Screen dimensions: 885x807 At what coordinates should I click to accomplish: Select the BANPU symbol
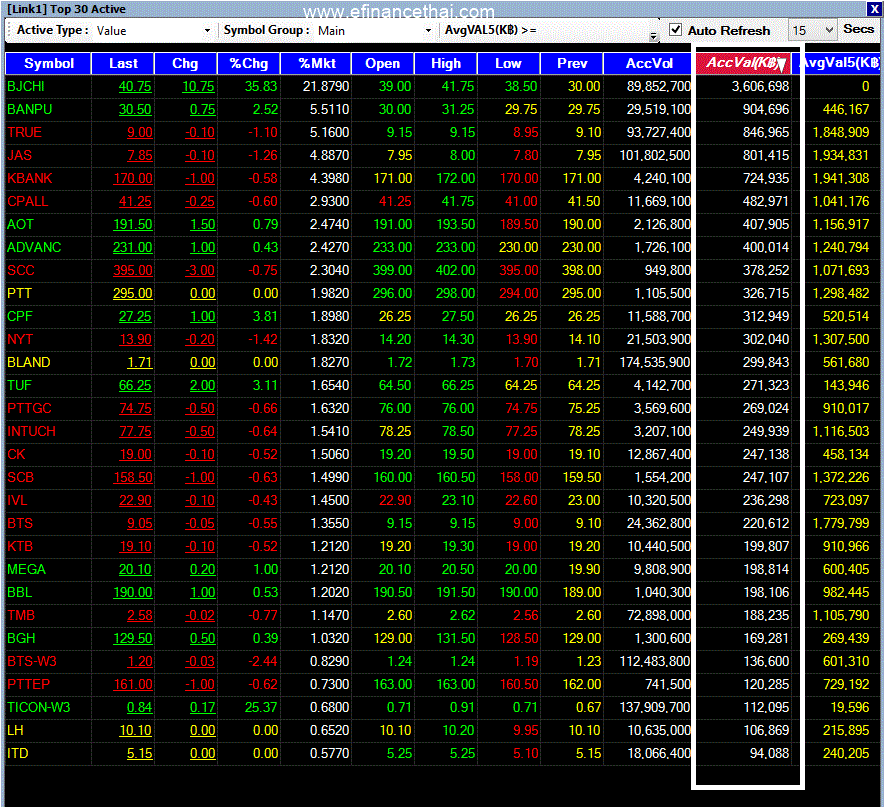[x=30, y=109]
